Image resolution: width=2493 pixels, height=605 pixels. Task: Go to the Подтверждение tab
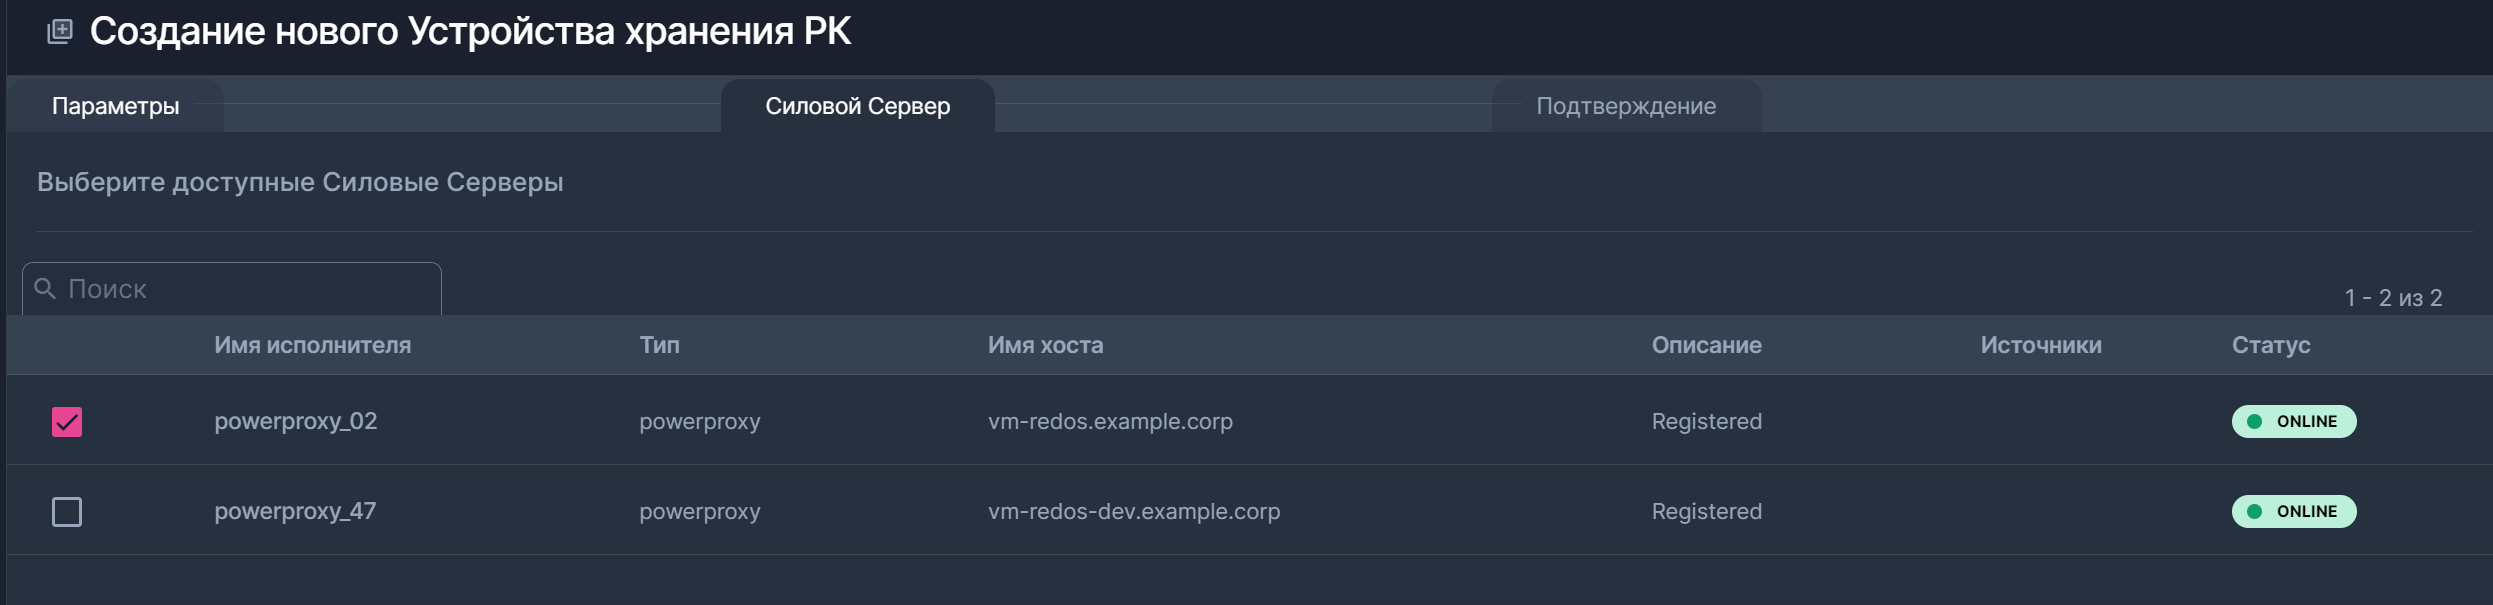1625,106
